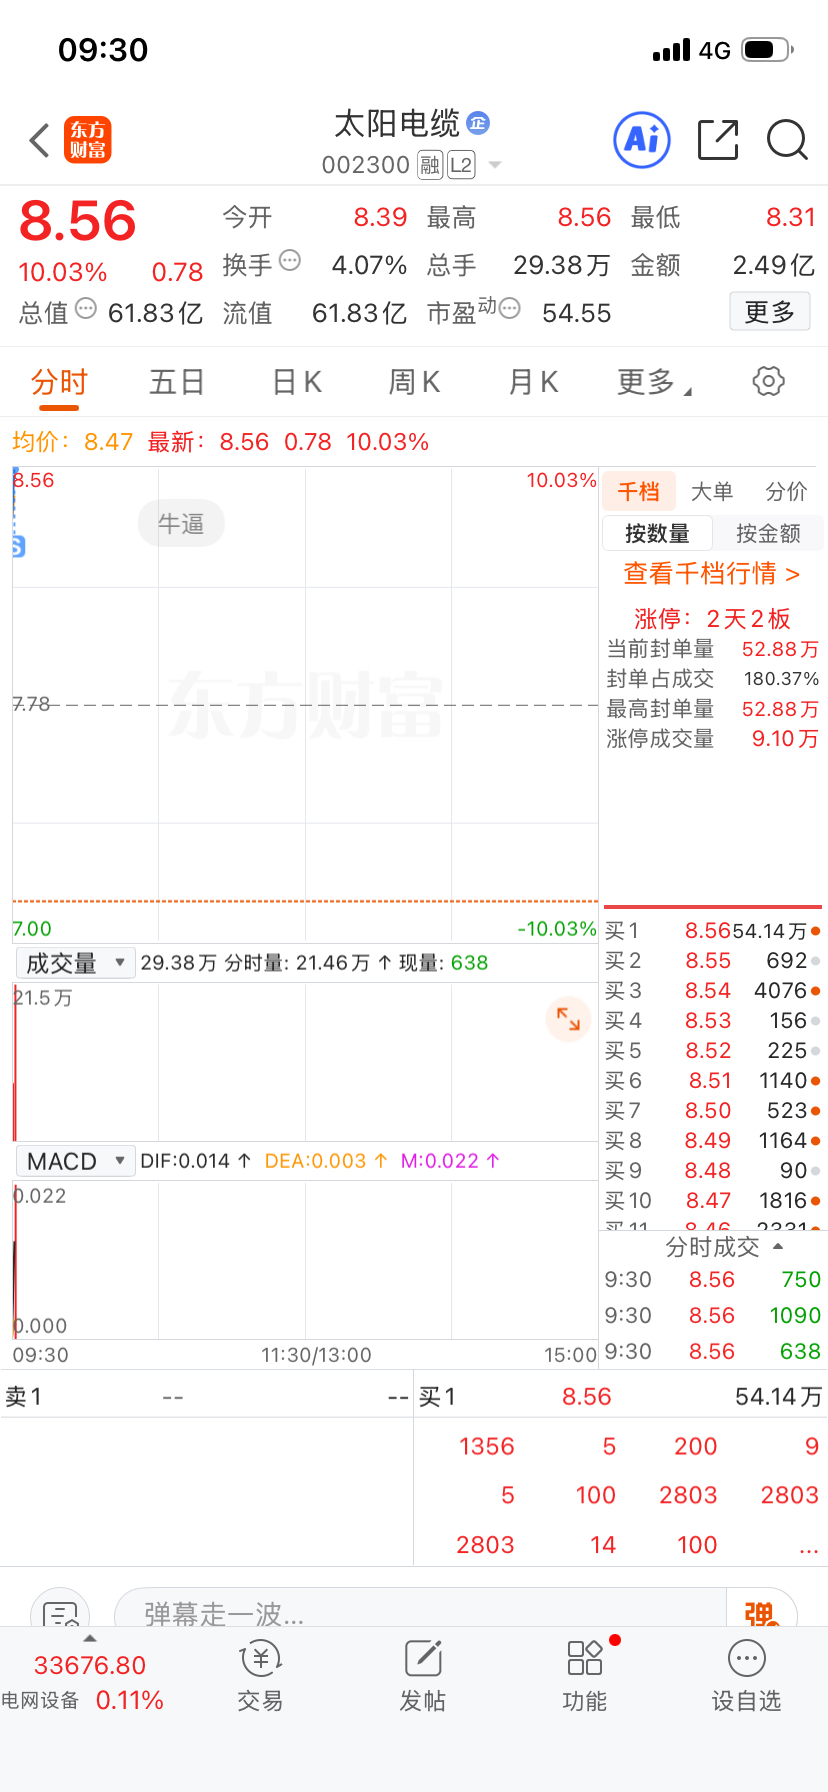Tap the 买1 8.56 order row
The width and height of the screenshot is (828, 1792).
pos(712,931)
